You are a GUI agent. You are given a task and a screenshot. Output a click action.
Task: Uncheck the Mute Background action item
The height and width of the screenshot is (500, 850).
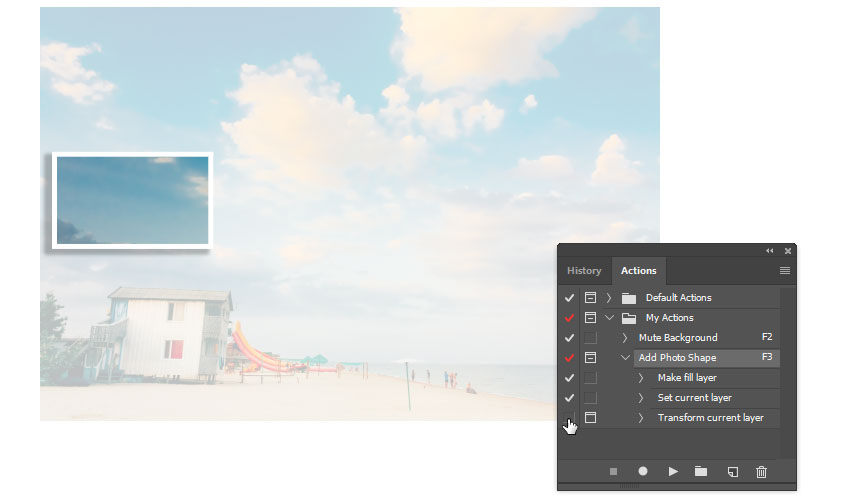tap(569, 338)
